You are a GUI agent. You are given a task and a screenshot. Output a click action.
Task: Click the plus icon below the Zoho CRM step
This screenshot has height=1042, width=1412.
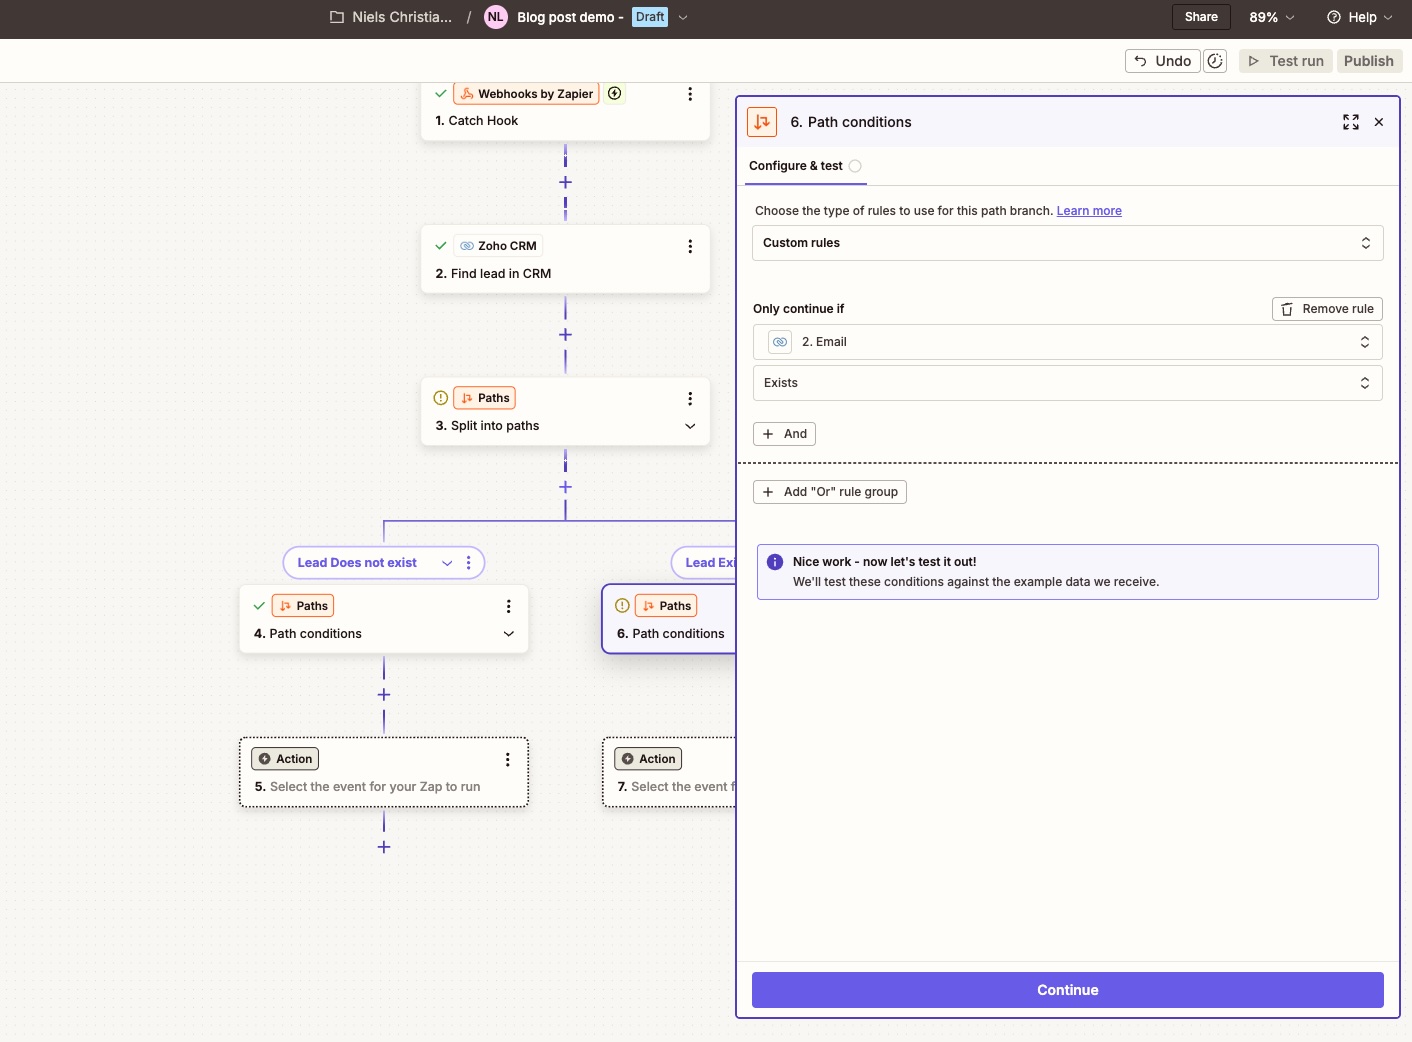(x=565, y=335)
